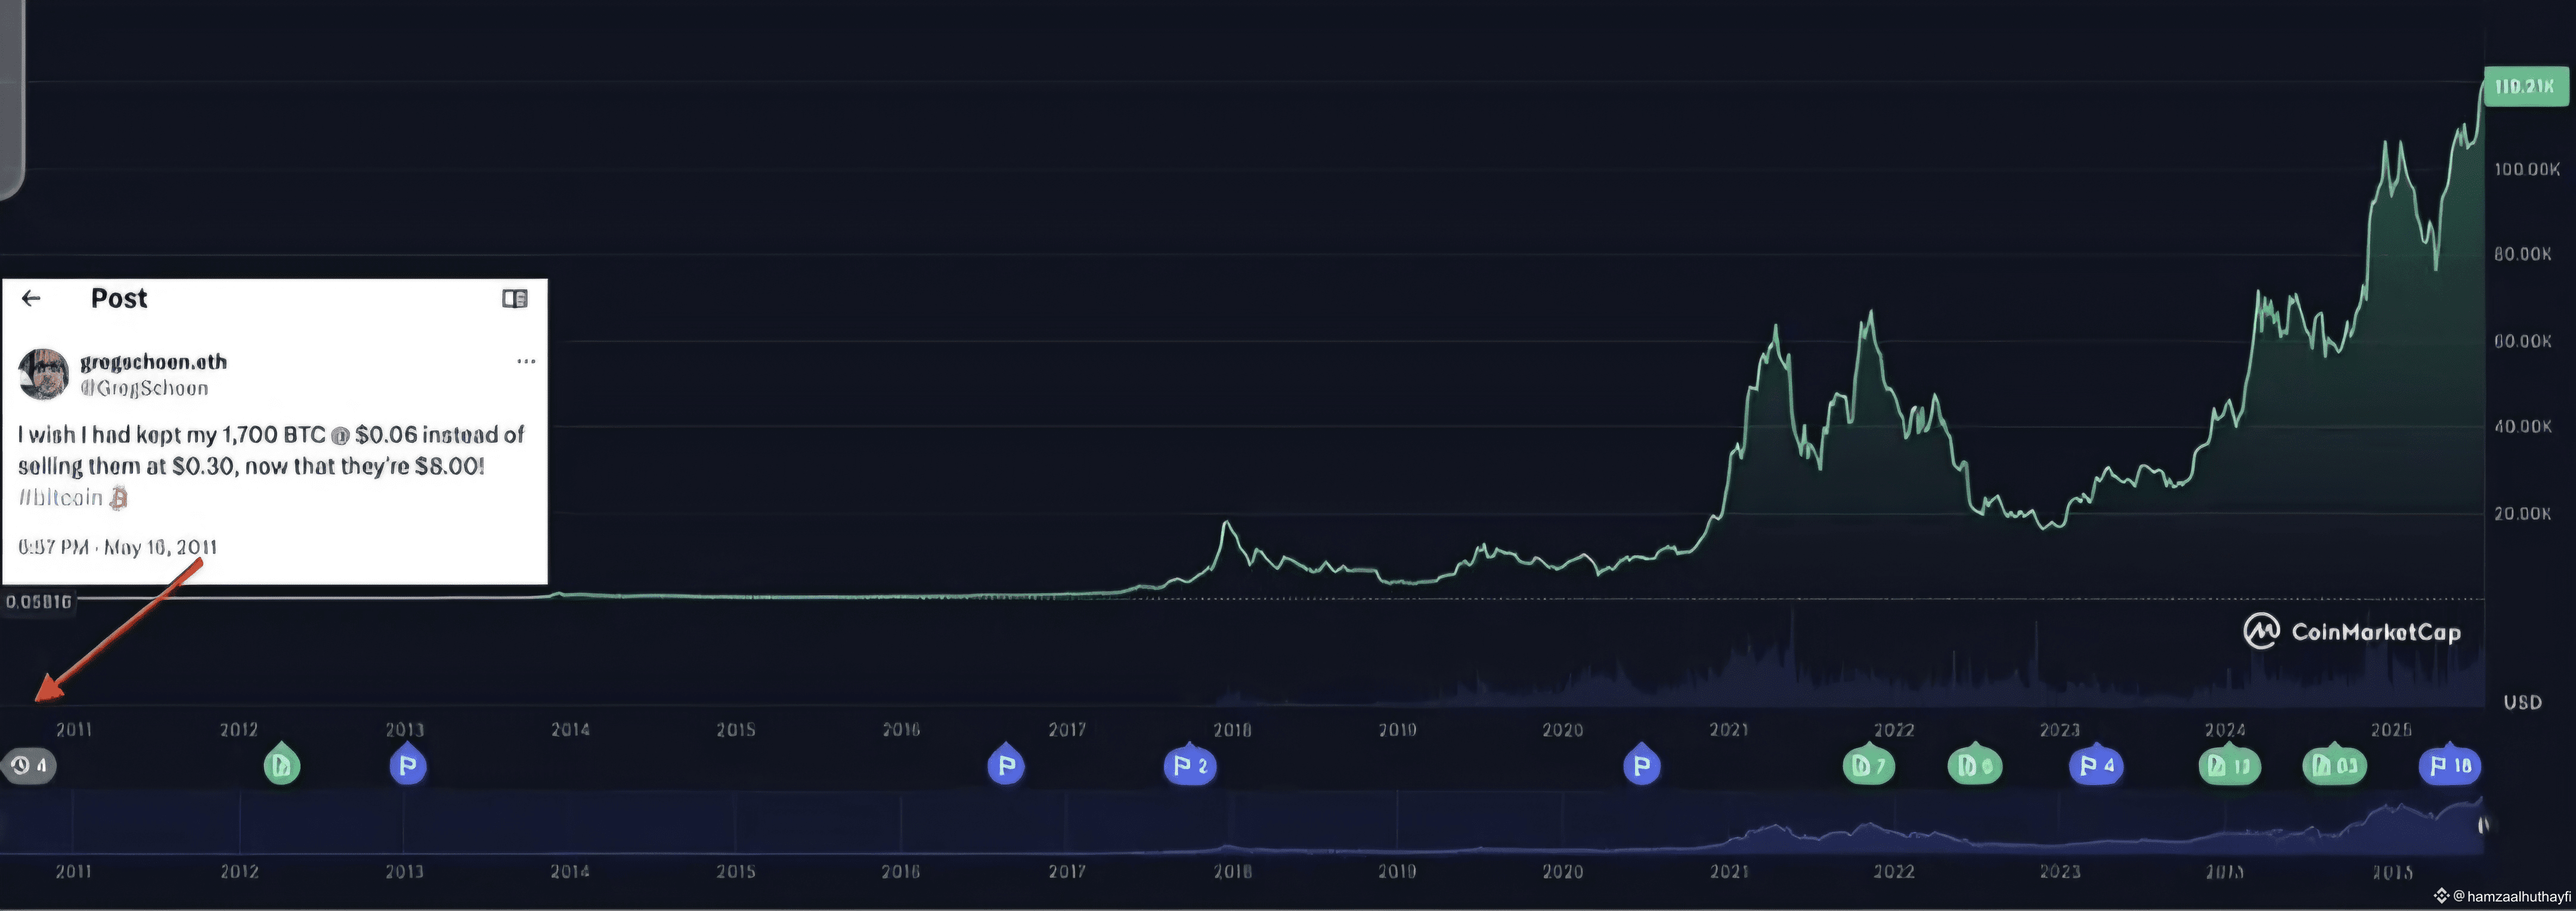Click the gray clock history marker labeled 4
Image resolution: width=2576 pixels, height=911 pixels.
(29, 766)
